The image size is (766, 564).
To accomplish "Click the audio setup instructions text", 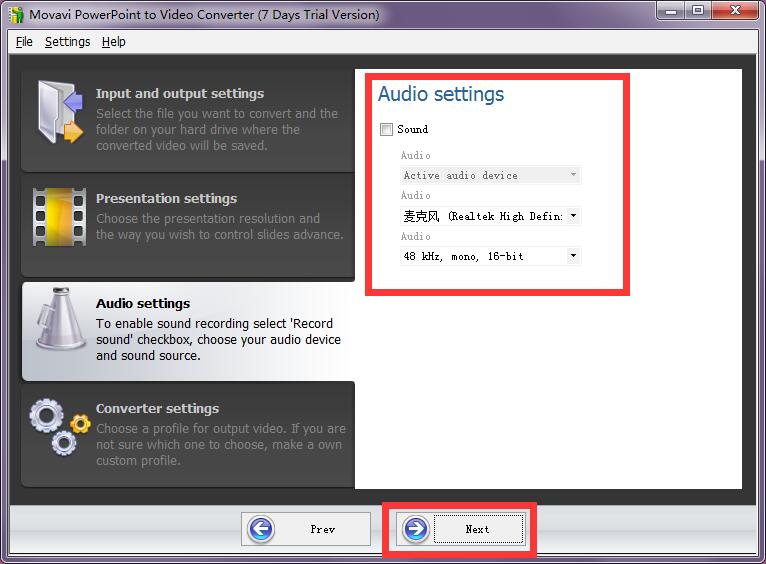I will [218, 339].
